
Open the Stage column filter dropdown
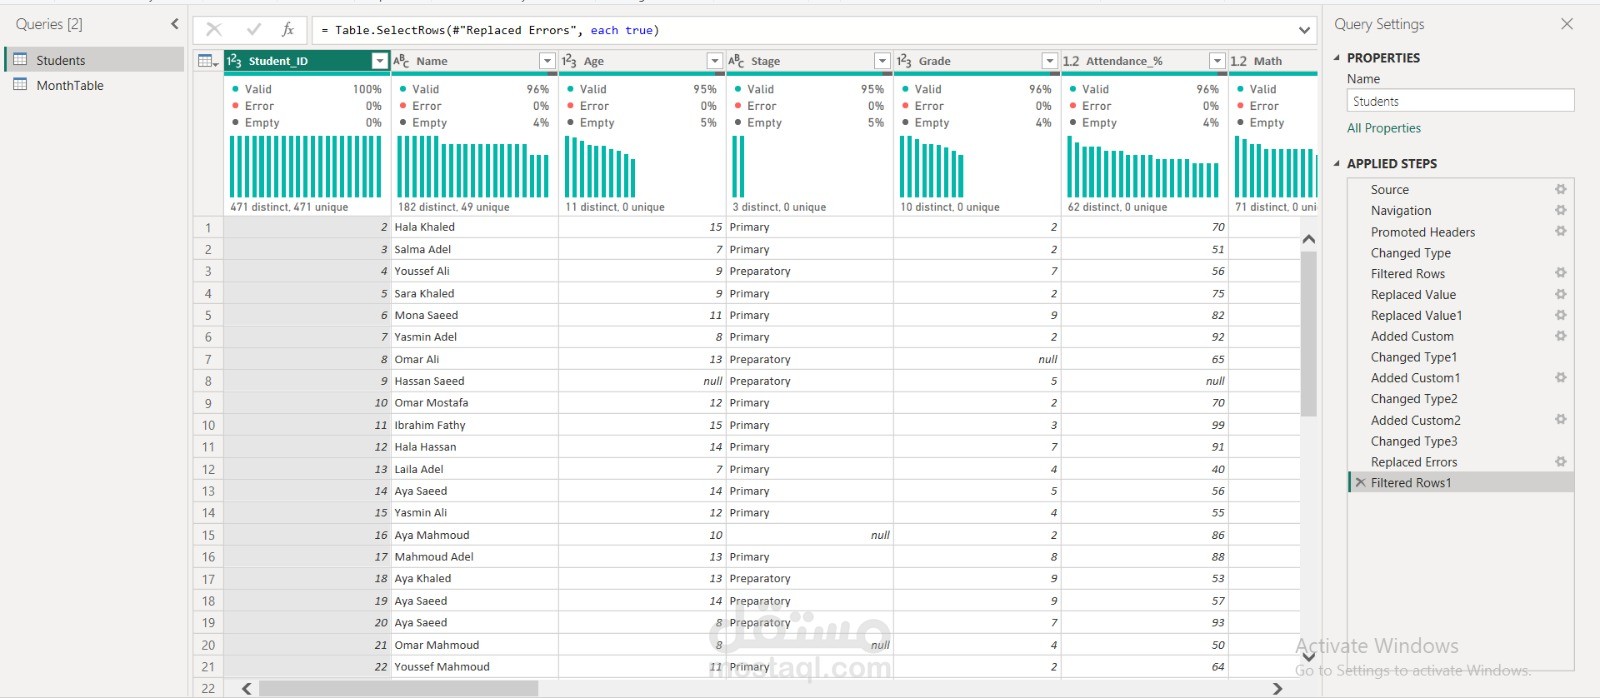click(x=882, y=61)
